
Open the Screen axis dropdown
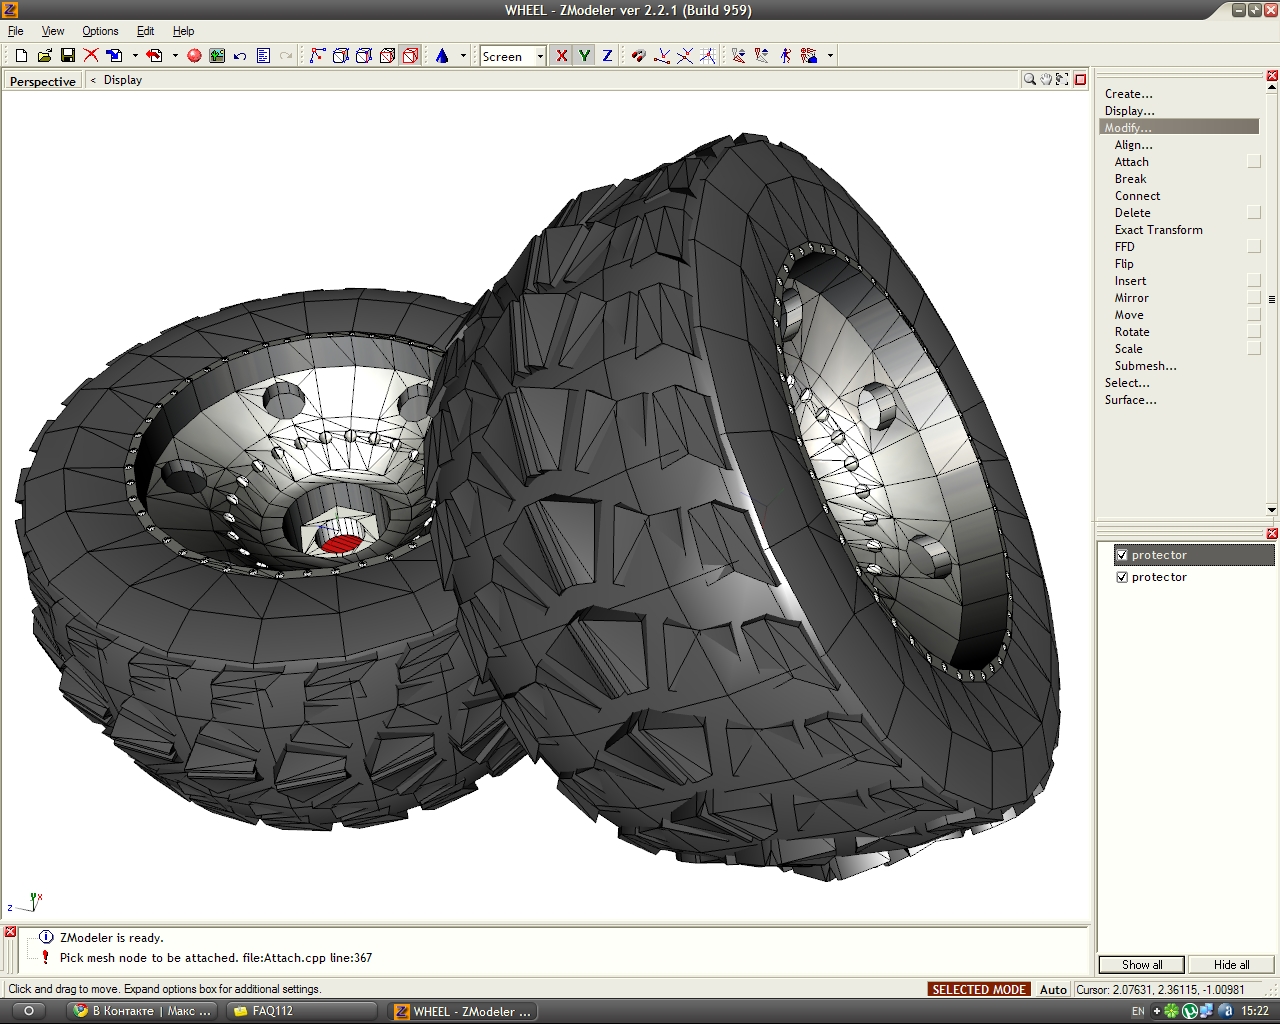coord(540,56)
